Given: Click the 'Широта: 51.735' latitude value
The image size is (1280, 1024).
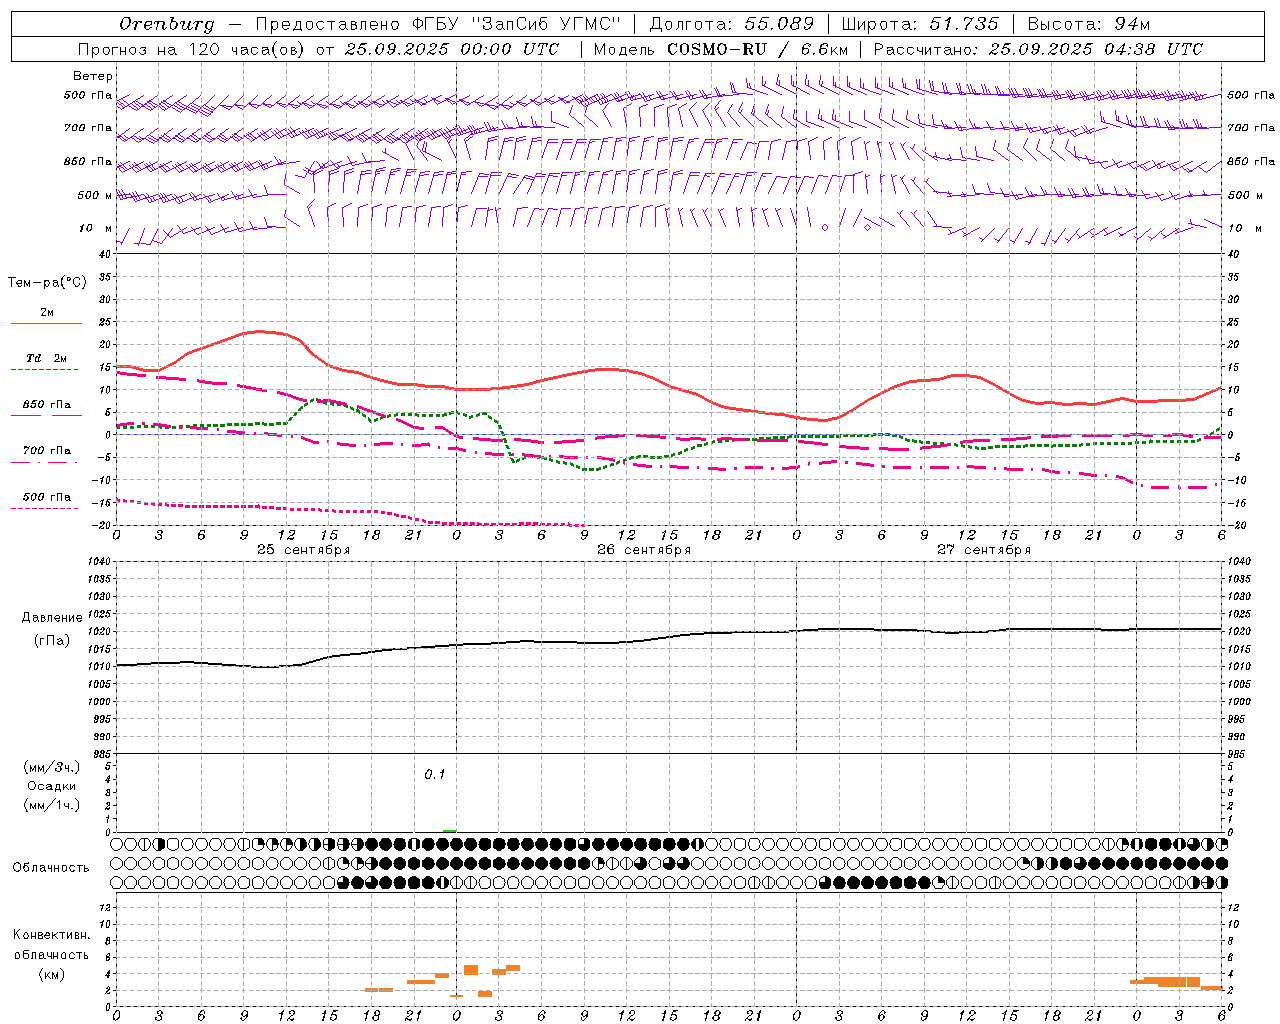Looking at the screenshot, I should [920, 24].
